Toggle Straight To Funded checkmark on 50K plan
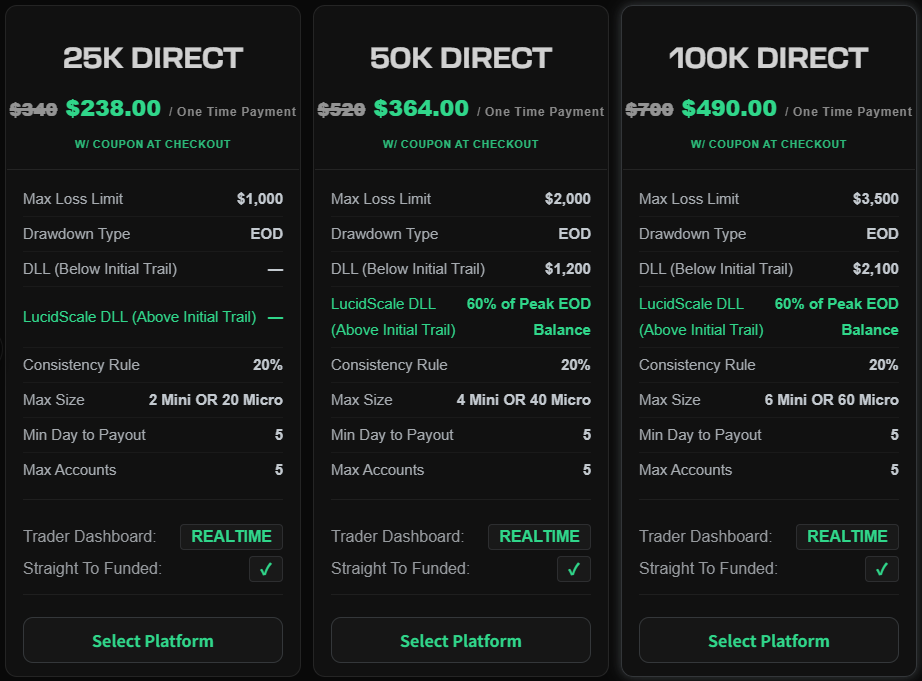922x681 pixels. click(x=574, y=569)
